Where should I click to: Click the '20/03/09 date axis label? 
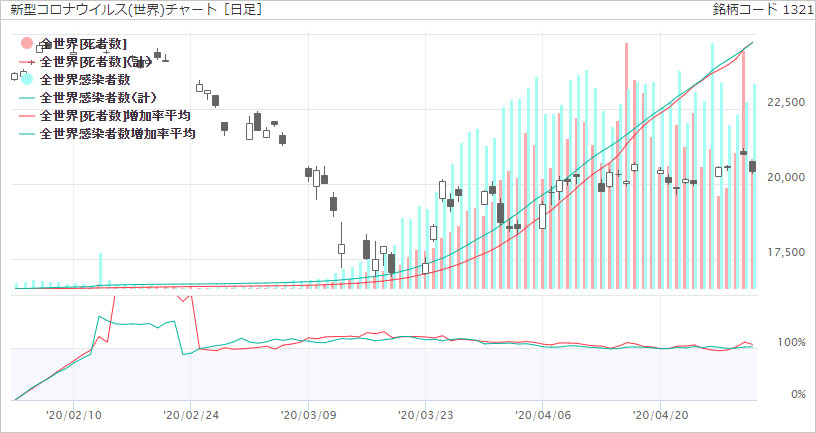308,416
